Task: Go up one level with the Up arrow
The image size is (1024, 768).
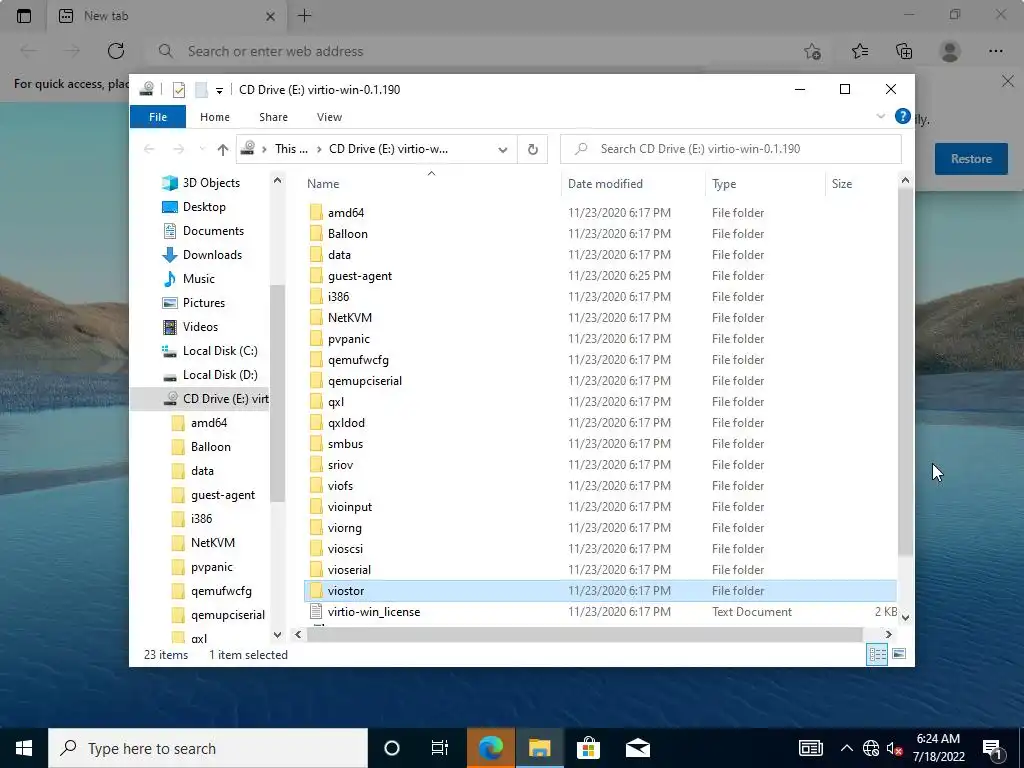Action: tap(223, 150)
